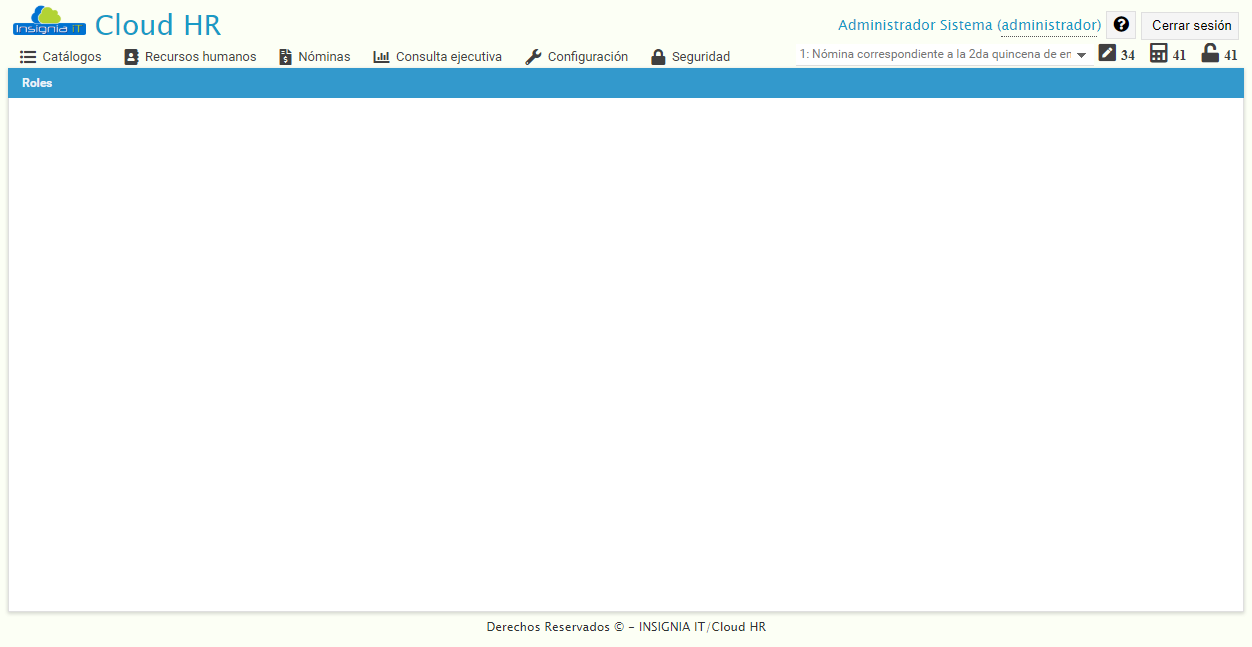Click the pencil edit icon showing 34

click(x=1106, y=54)
